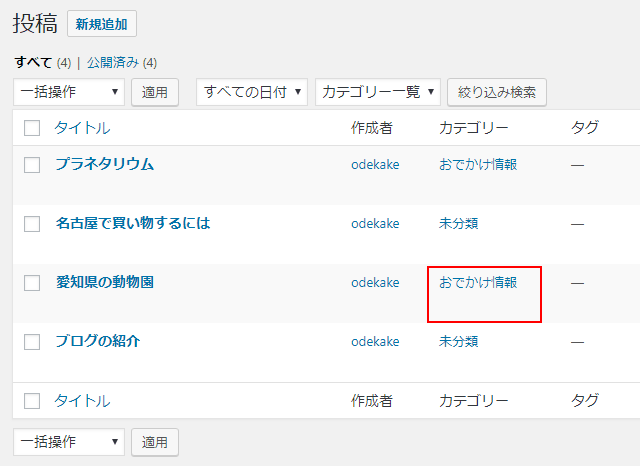Click the odekake author link for ブログの紹介

coord(375,341)
